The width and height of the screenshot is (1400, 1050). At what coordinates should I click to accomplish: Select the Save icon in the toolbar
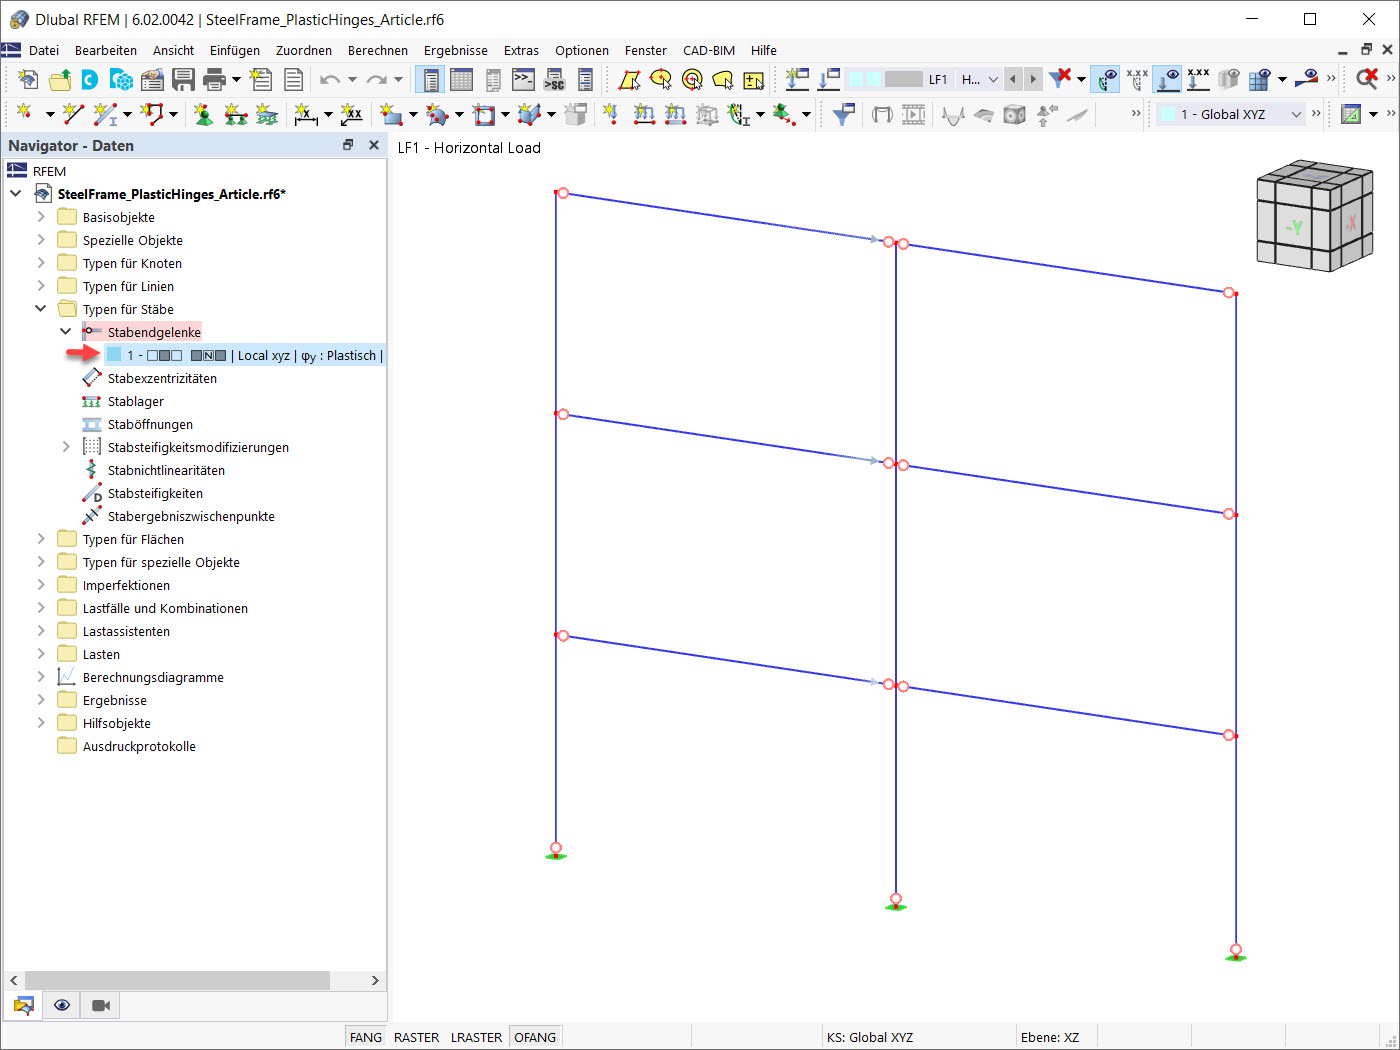(184, 79)
